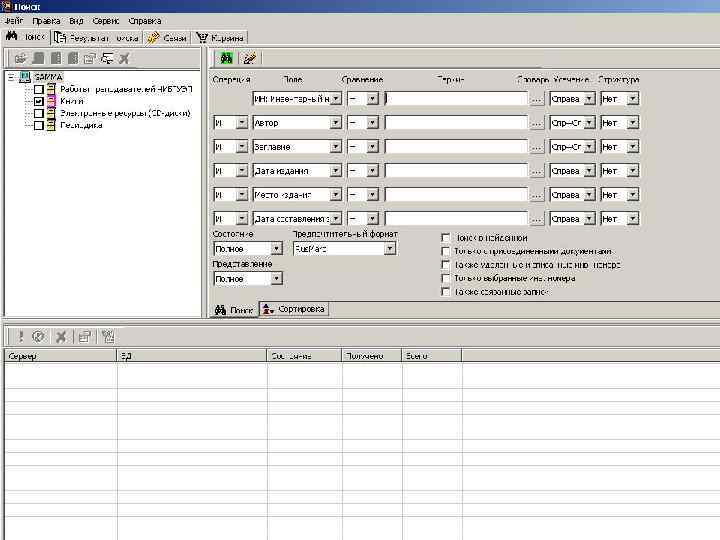Click the greyed X icon above database tree
The width and height of the screenshot is (720, 540).
coord(124,58)
